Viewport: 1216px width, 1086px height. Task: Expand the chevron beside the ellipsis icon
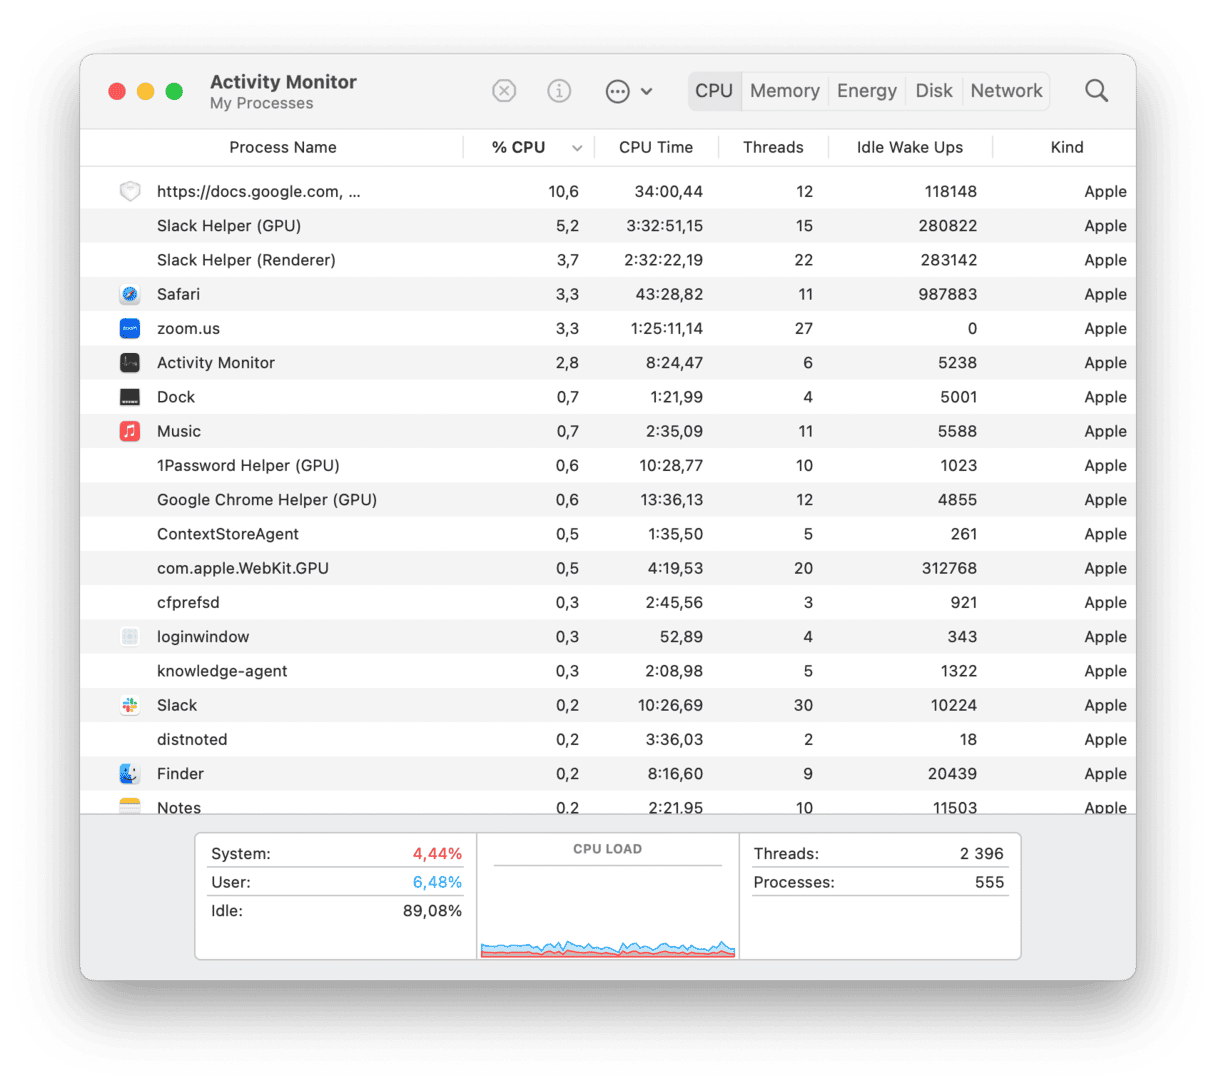tap(647, 91)
